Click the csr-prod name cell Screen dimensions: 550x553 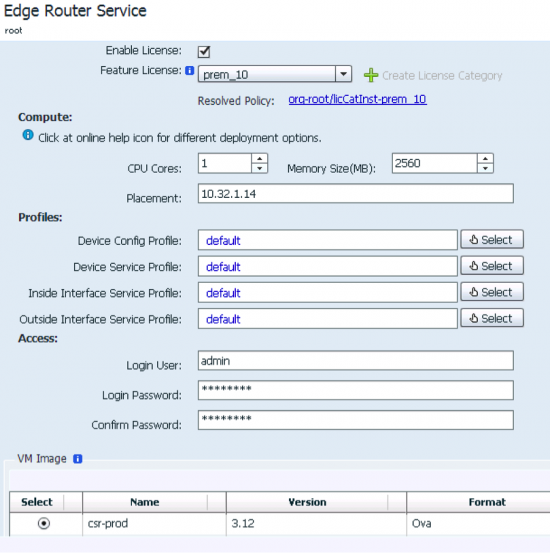coord(154,524)
